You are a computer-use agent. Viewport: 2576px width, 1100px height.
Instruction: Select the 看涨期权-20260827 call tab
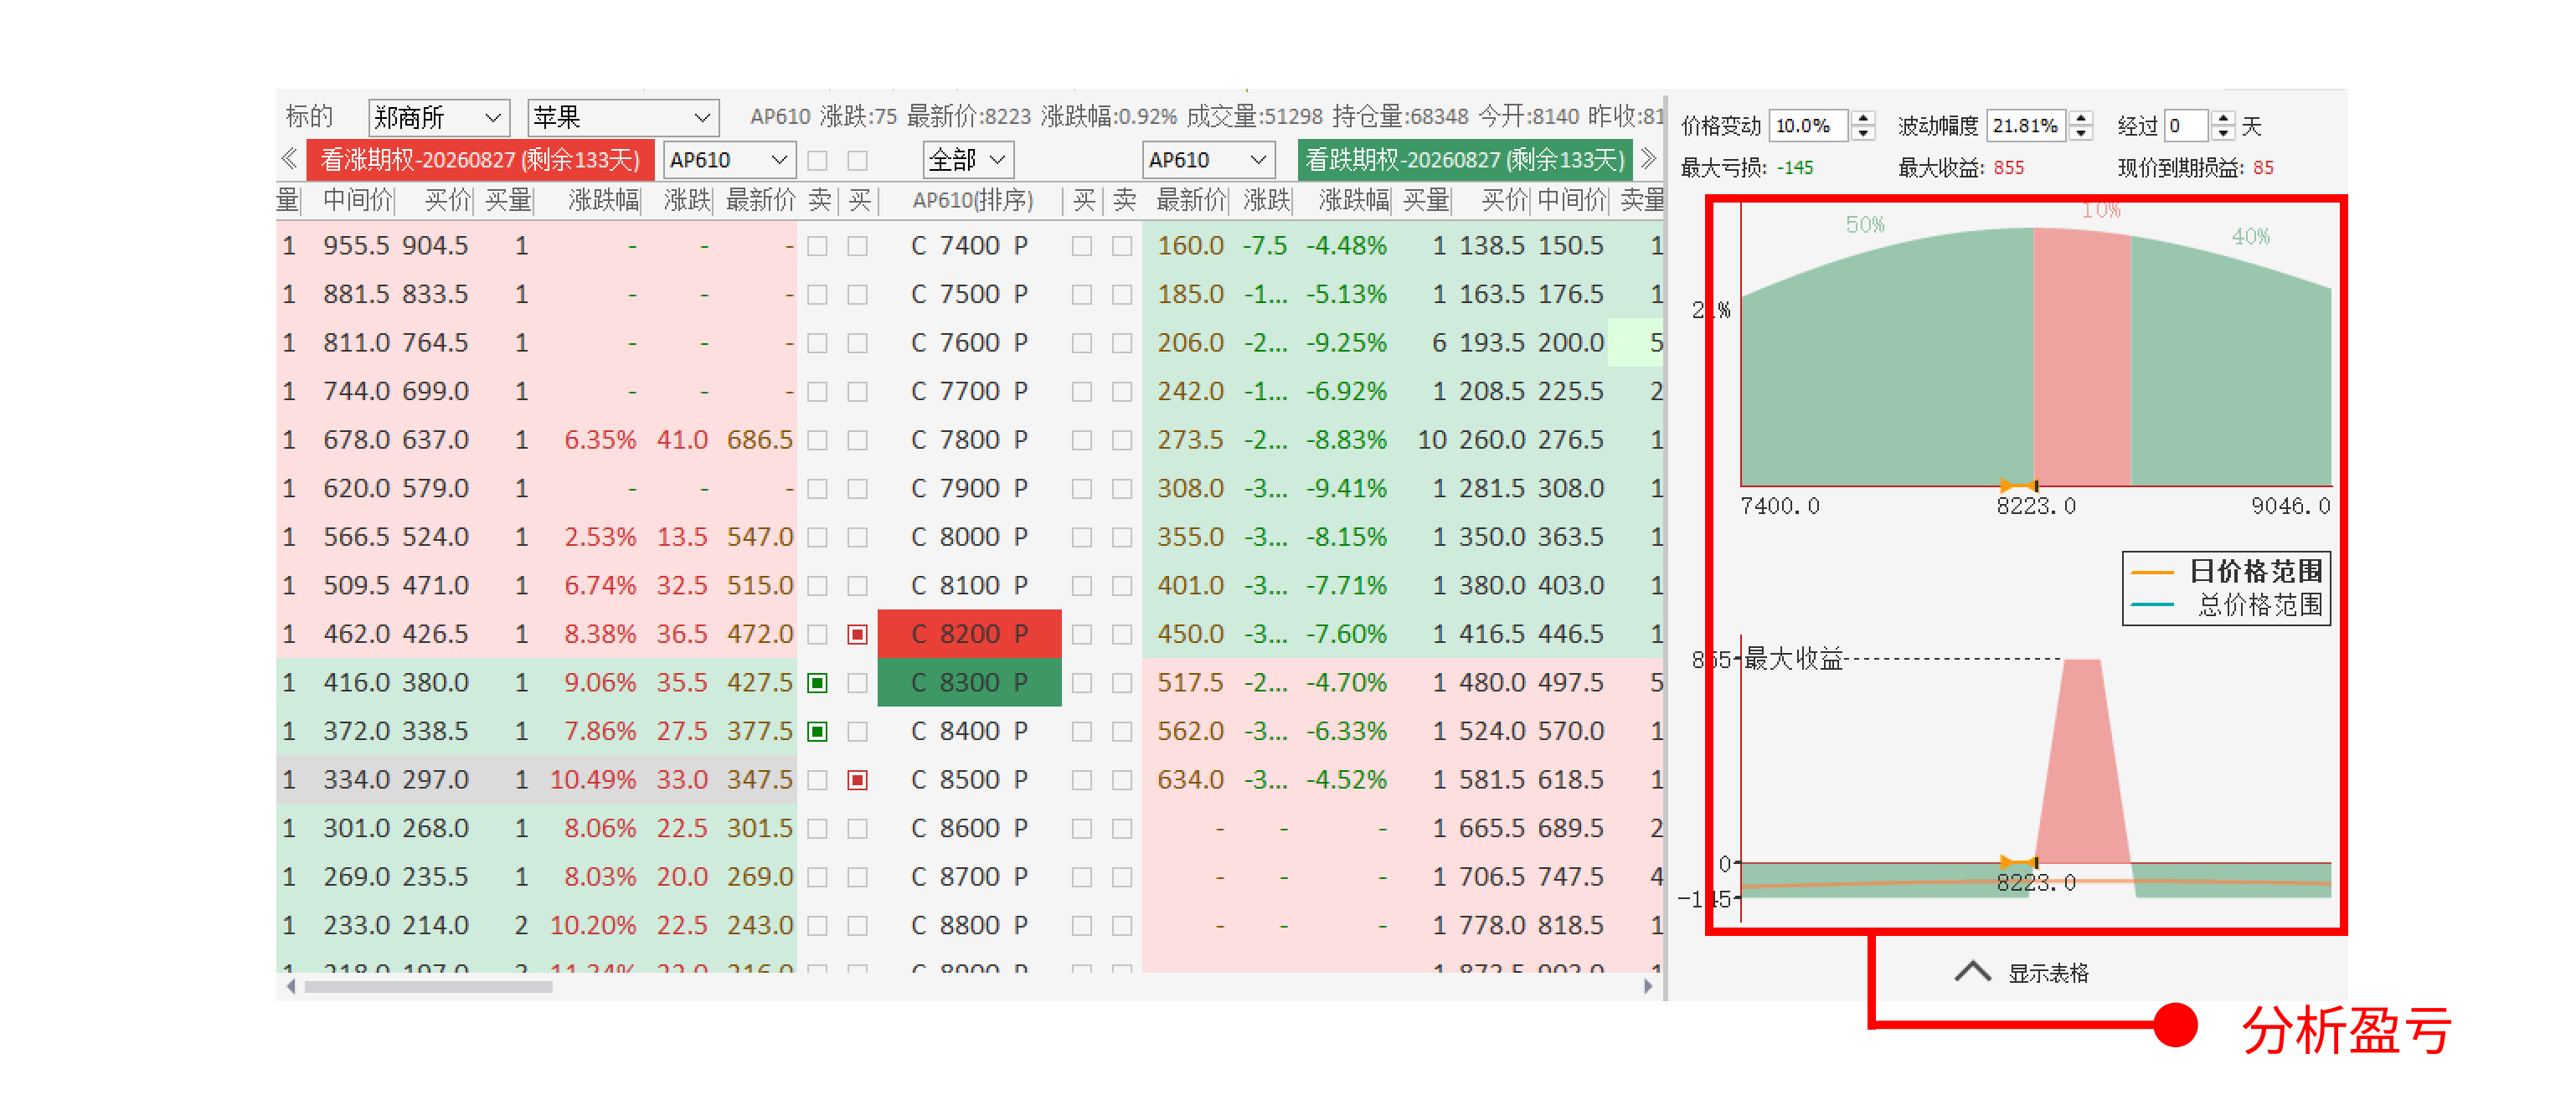(480, 160)
